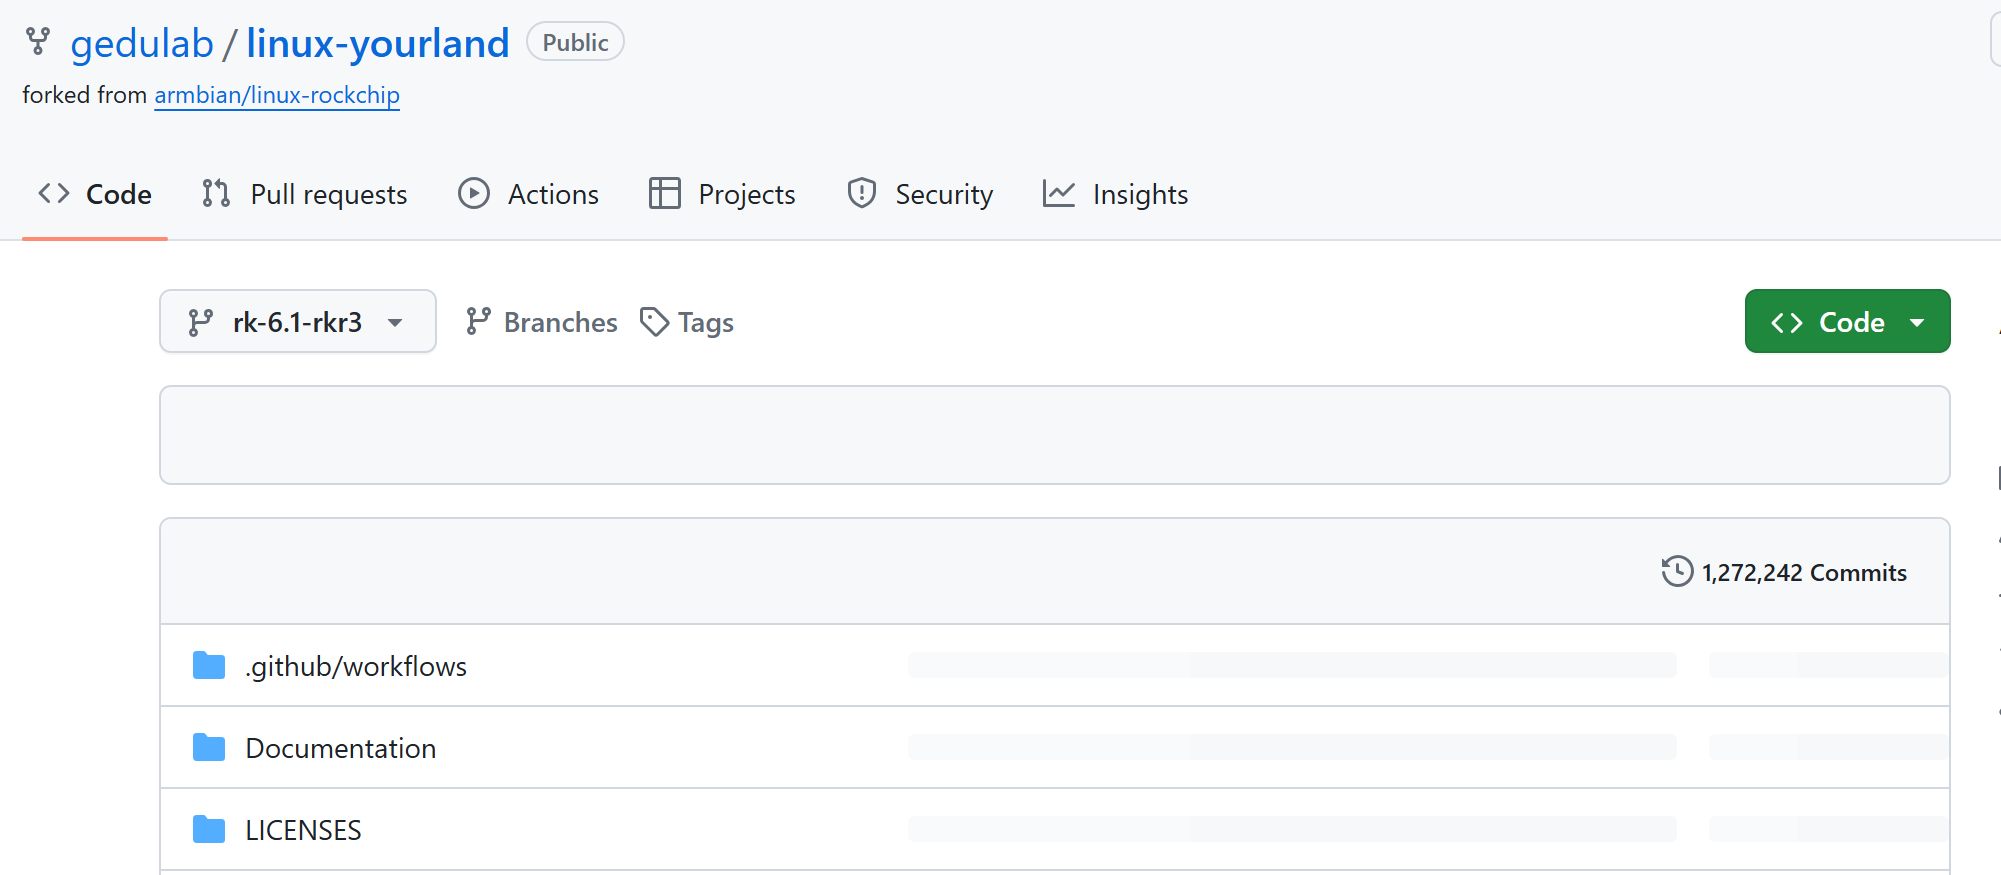This screenshot has width=2001, height=875.
Task: Click the Branches git-branch icon
Action: pos(479,321)
